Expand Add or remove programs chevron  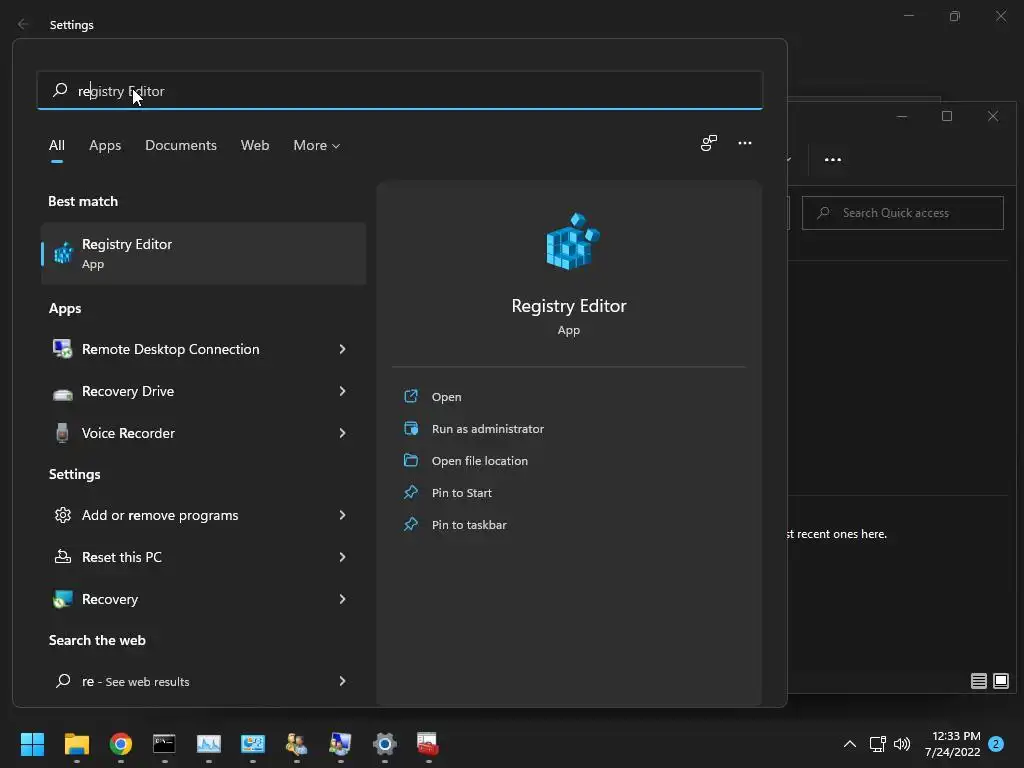tap(342, 515)
